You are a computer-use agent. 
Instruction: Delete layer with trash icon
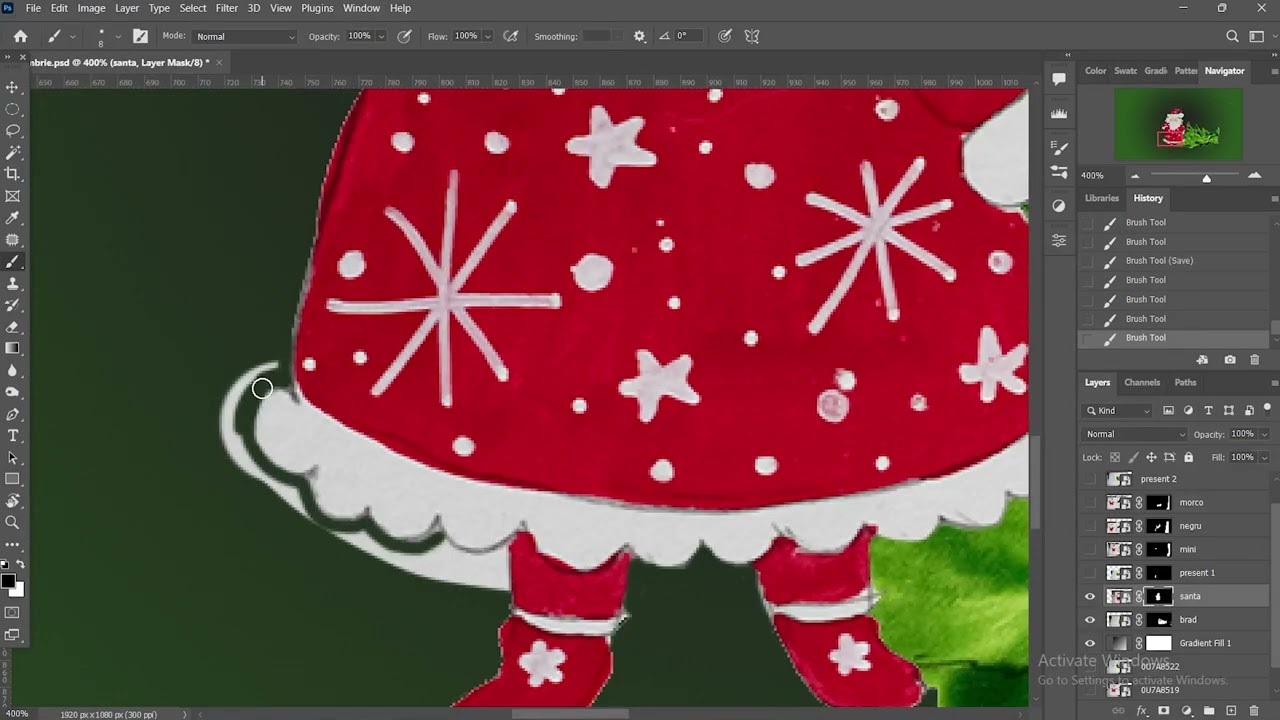coord(1254,711)
